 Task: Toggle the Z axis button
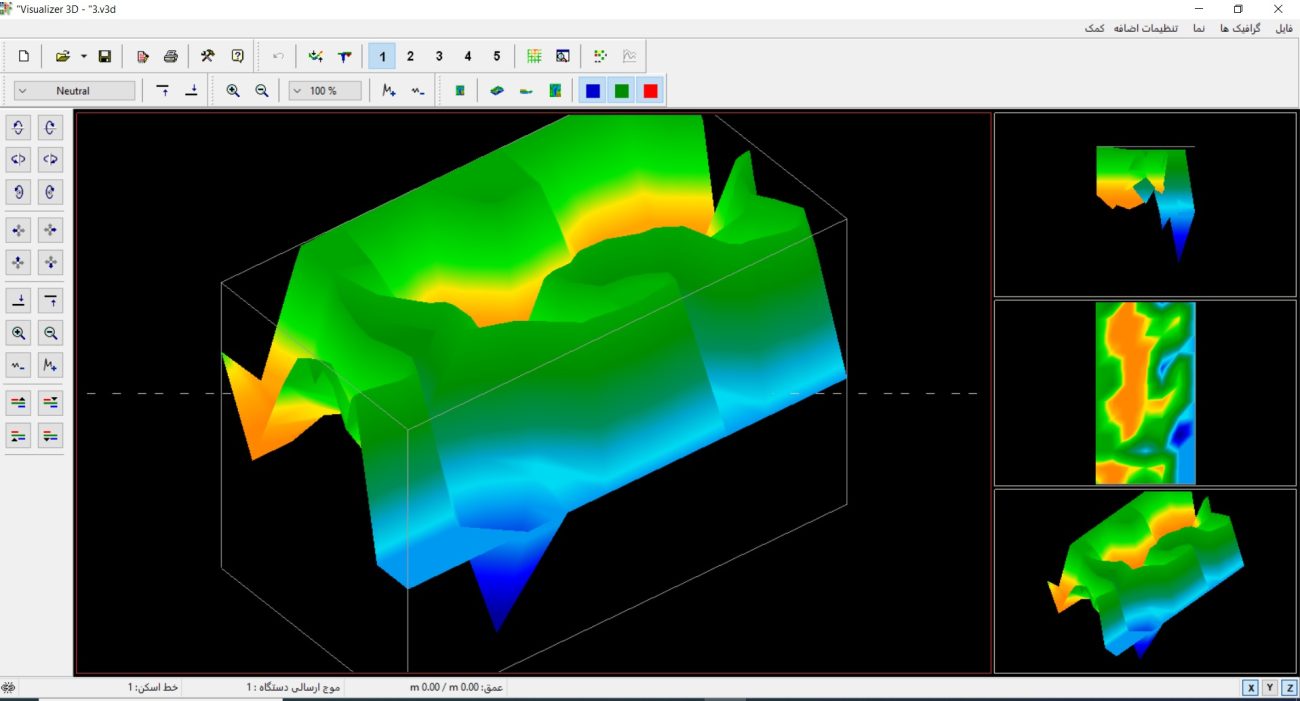[x=1289, y=688]
